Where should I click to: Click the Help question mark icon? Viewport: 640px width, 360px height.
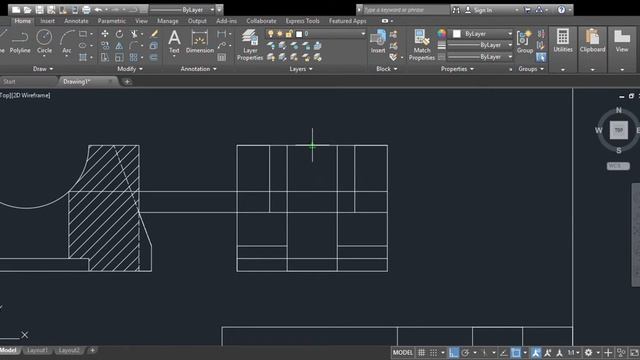561,9
